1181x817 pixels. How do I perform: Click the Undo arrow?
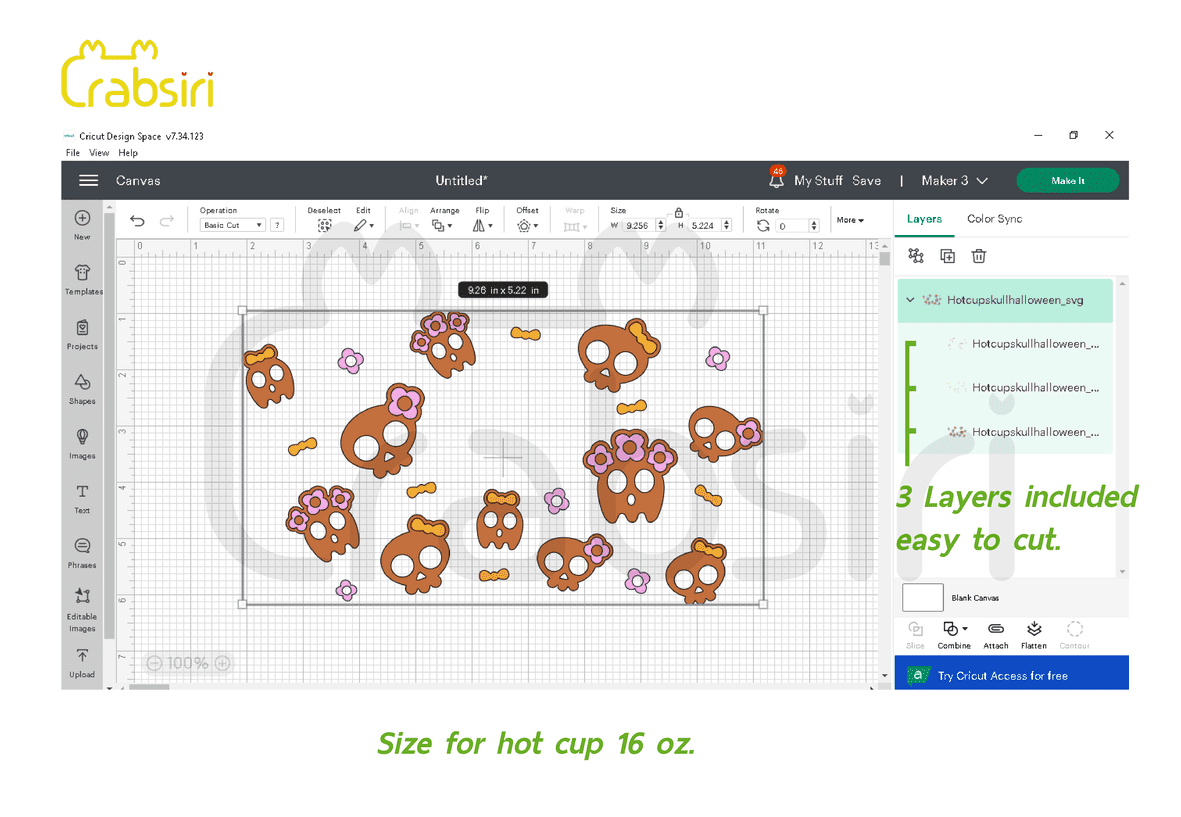click(138, 221)
